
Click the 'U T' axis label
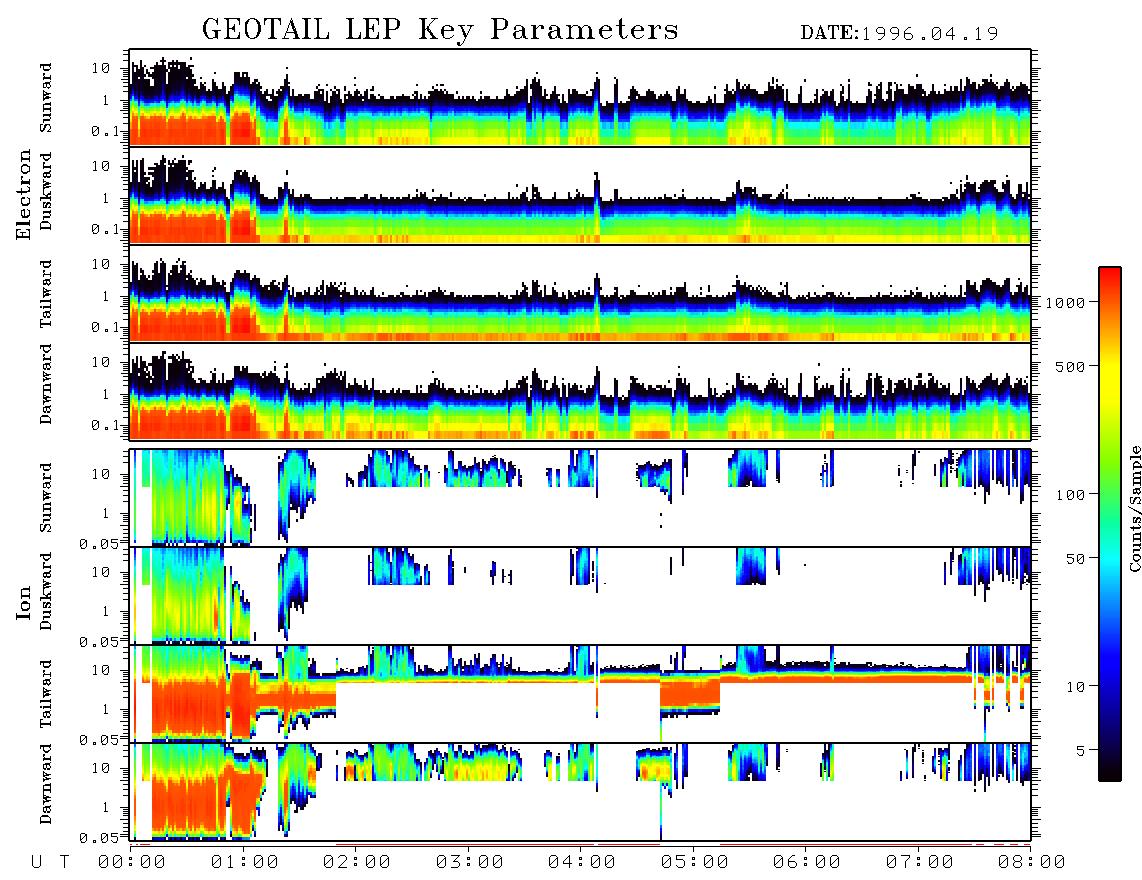[x=51, y=863]
